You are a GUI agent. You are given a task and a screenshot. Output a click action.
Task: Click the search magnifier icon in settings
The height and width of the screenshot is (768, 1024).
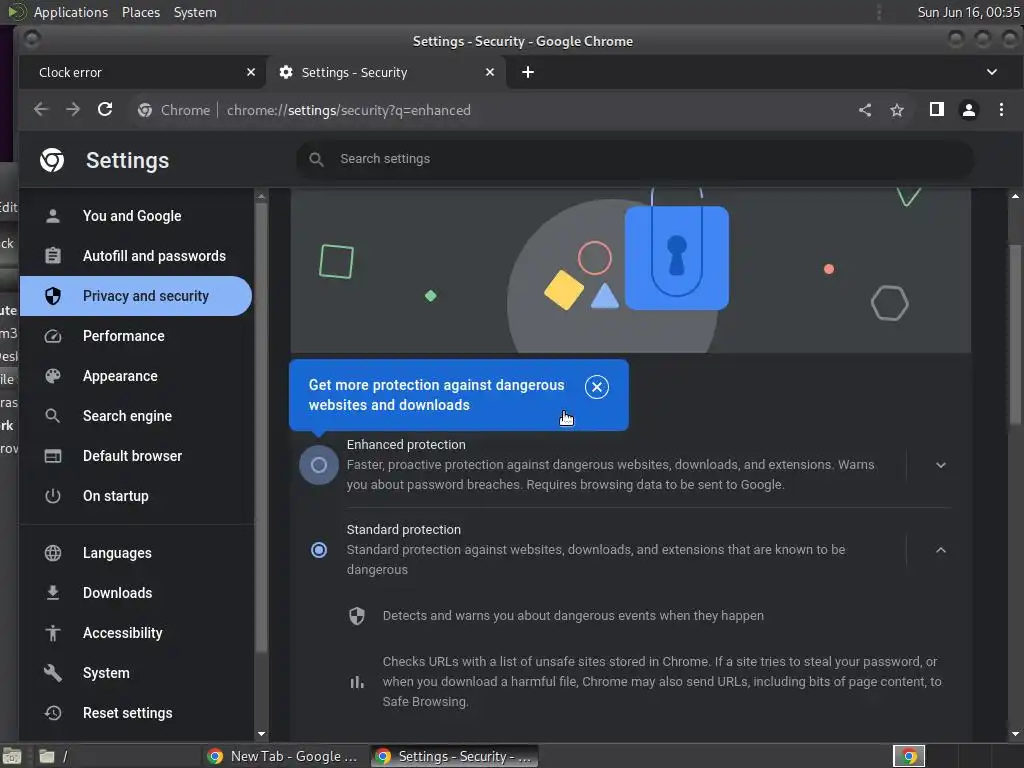pyautogui.click(x=316, y=159)
